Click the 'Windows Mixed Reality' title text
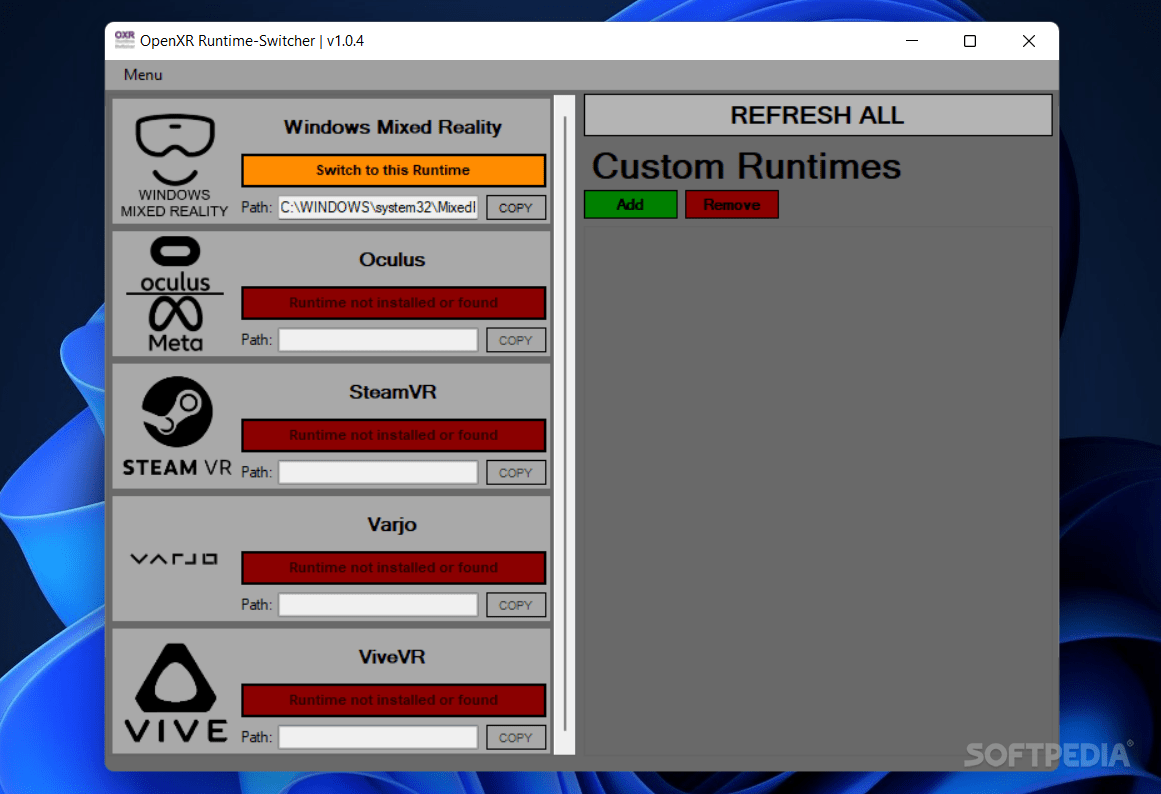 coord(392,127)
